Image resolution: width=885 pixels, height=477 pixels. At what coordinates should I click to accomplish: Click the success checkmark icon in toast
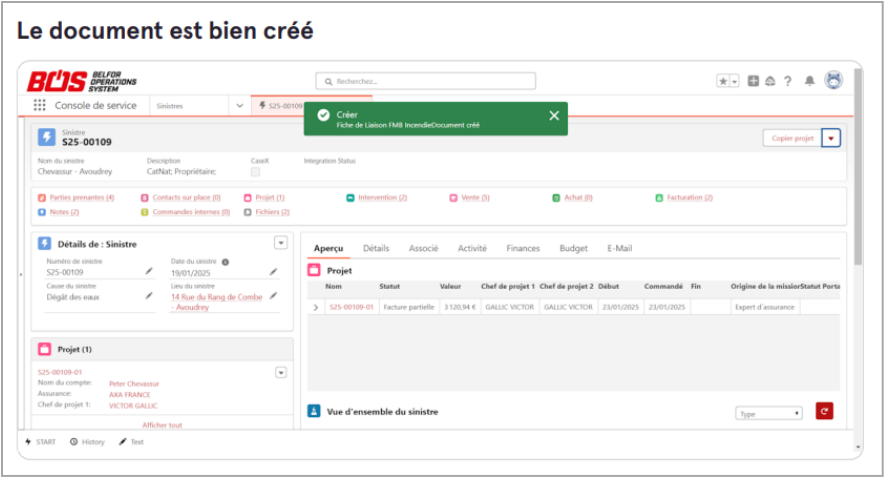point(323,115)
